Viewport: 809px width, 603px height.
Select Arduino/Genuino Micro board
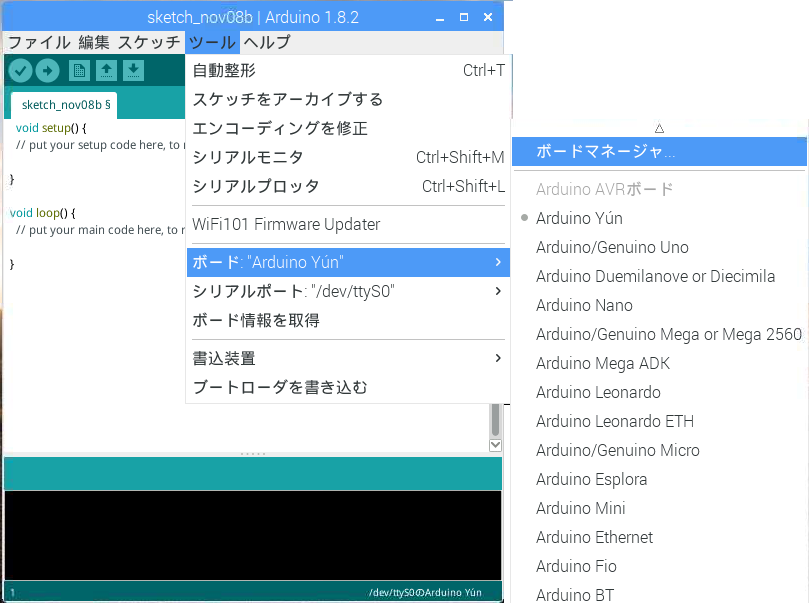pyautogui.click(x=659, y=450)
